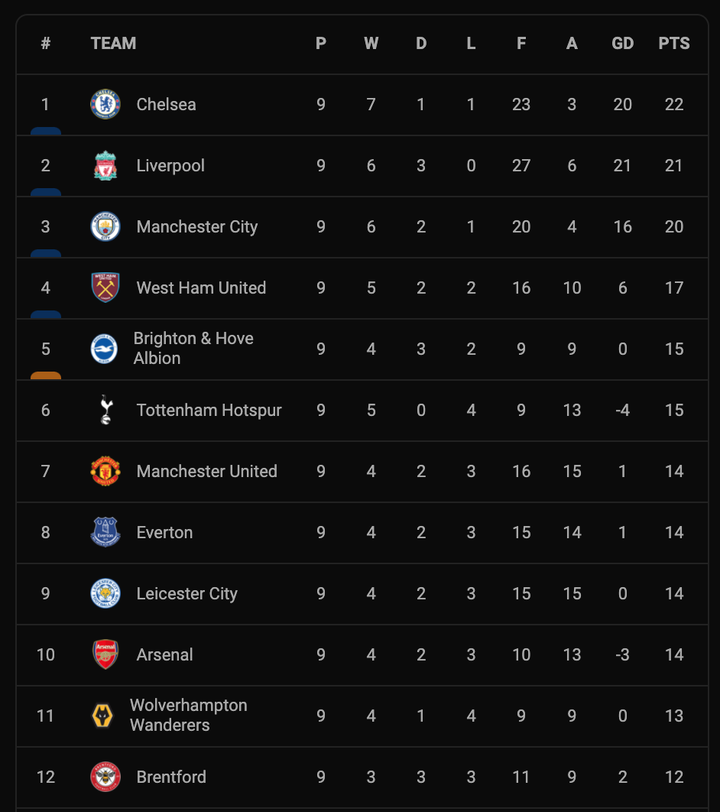The height and width of the screenshot is (812, 720).
Task: Open the Liverpool team name link
Action: tap(170, 166)
